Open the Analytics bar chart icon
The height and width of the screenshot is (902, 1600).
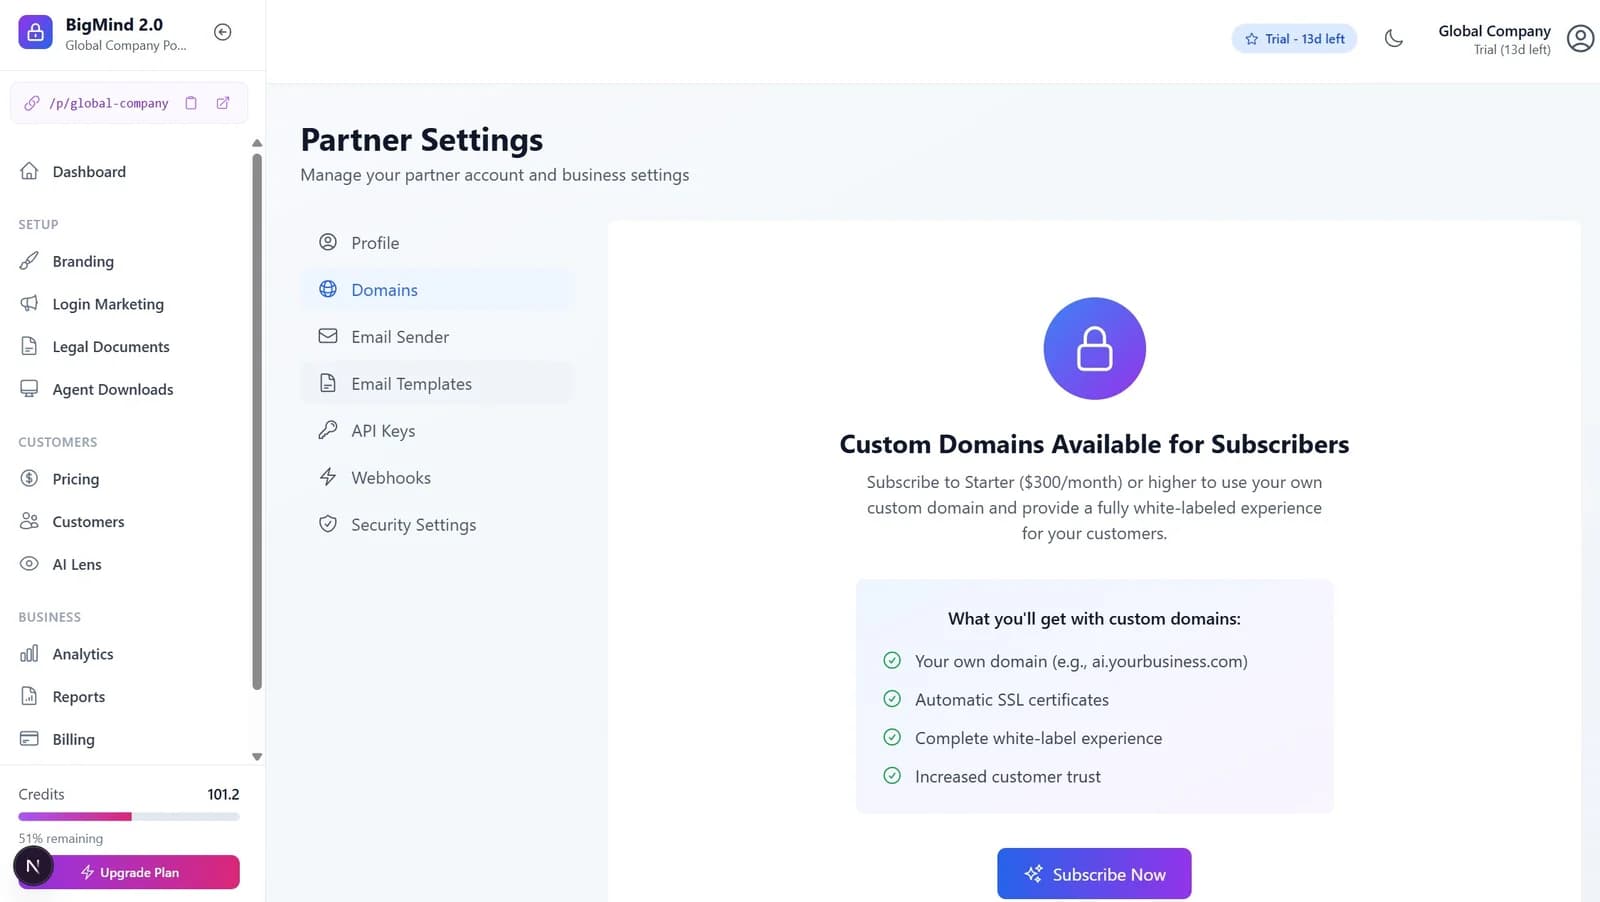tap(30, 654)
